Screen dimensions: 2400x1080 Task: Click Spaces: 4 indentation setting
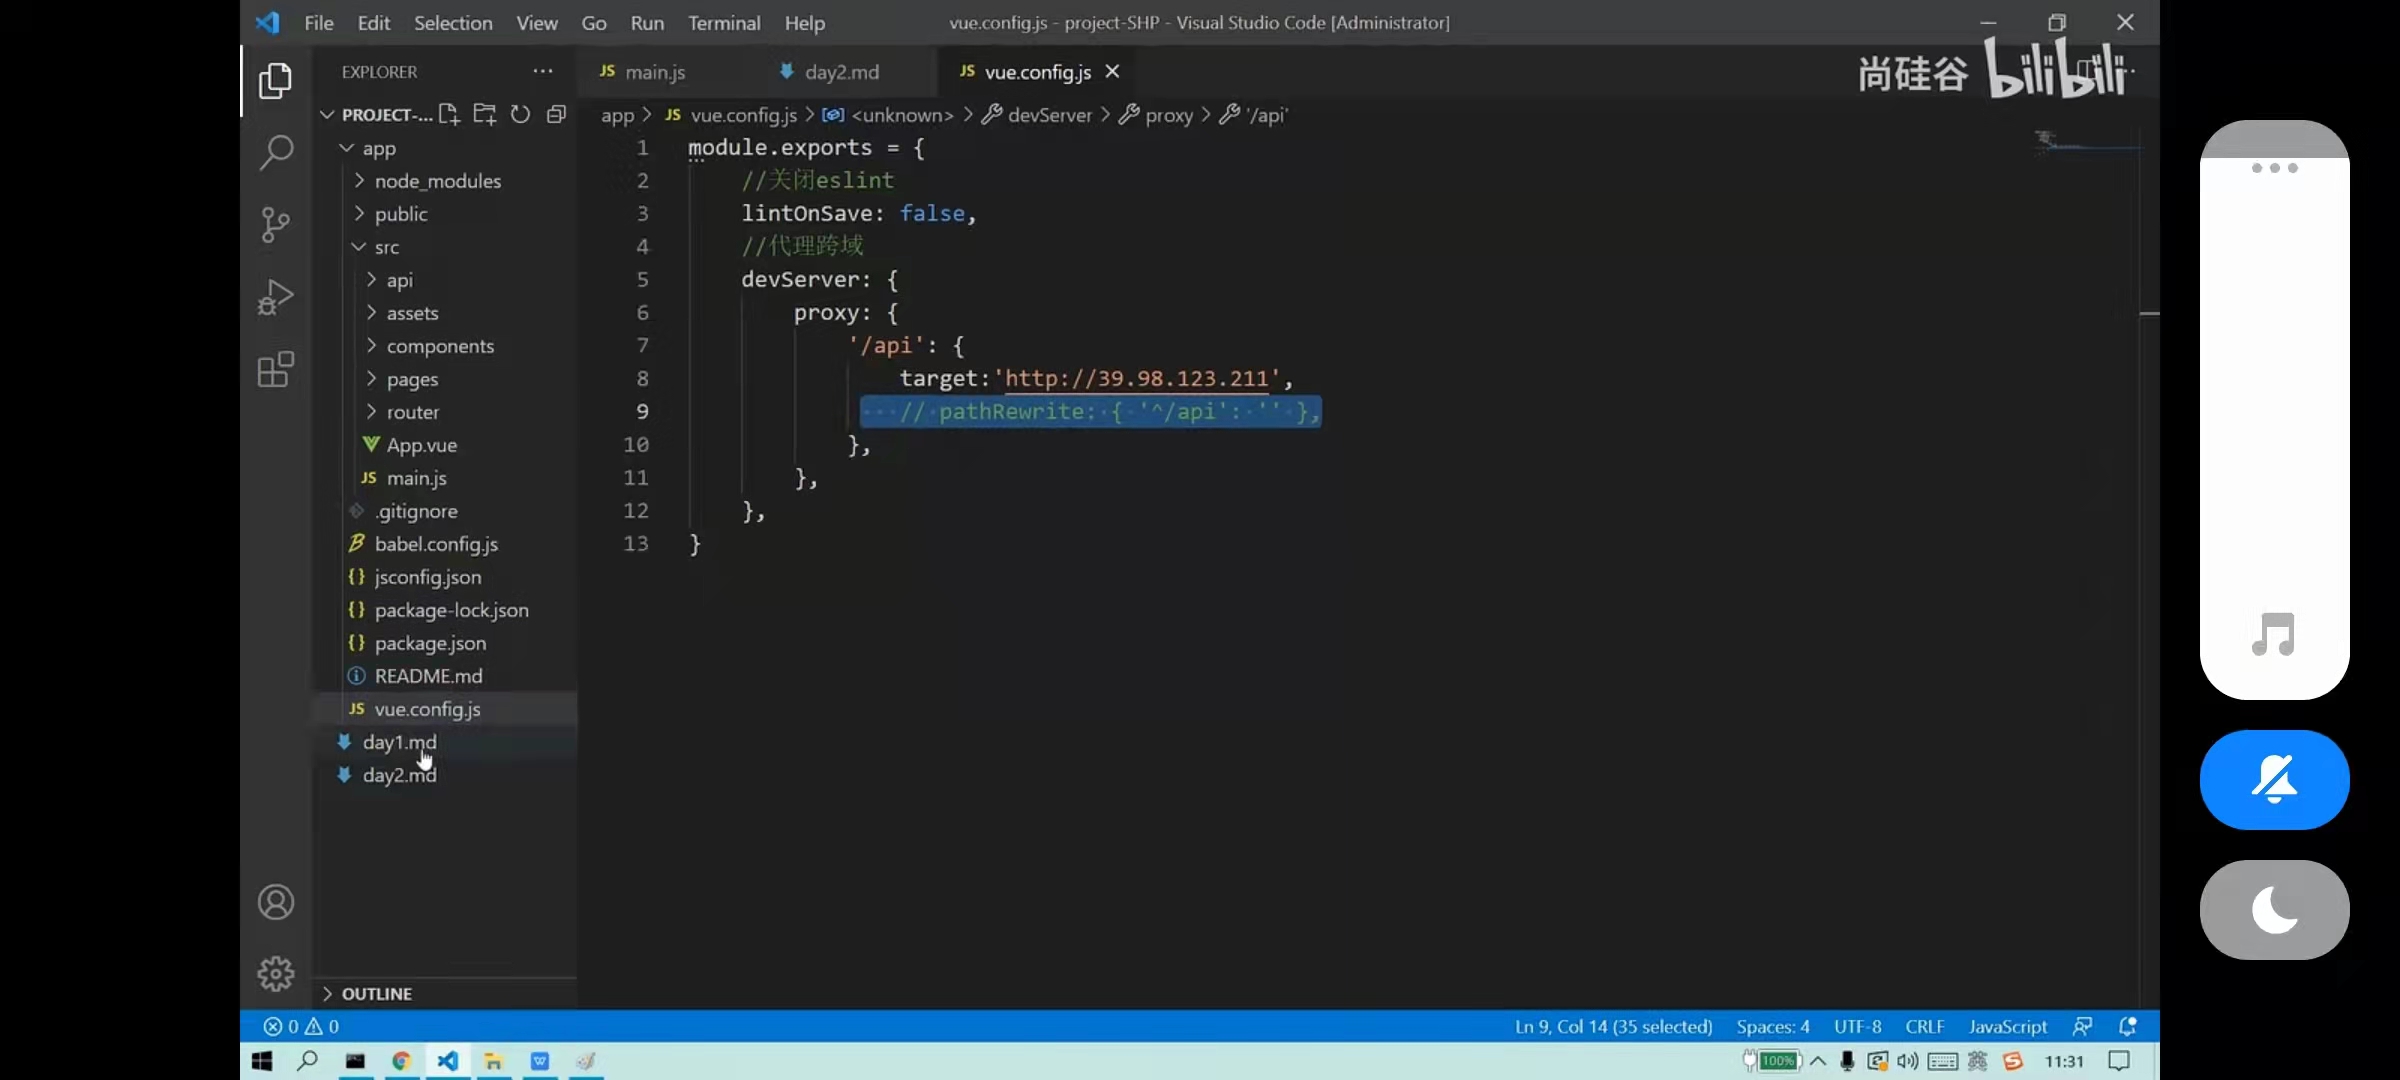click(x=1772, y=1027)
